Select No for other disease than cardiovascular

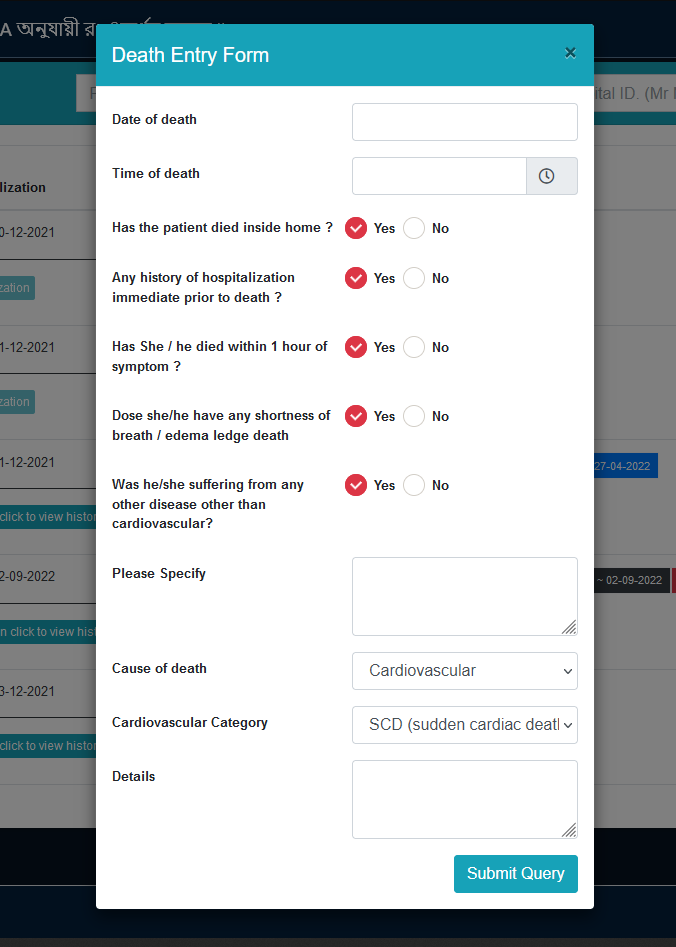(414, 485)
